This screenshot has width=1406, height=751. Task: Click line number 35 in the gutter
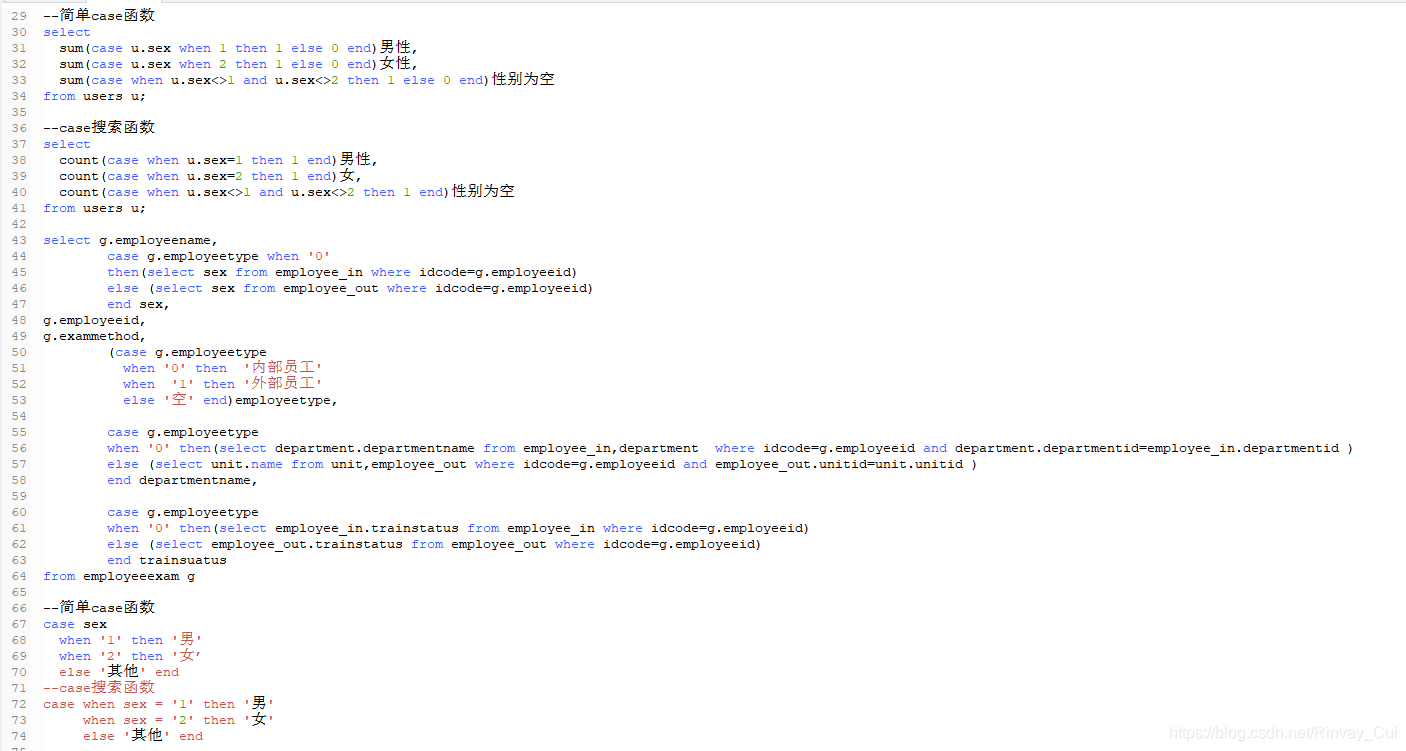(19, 112)
